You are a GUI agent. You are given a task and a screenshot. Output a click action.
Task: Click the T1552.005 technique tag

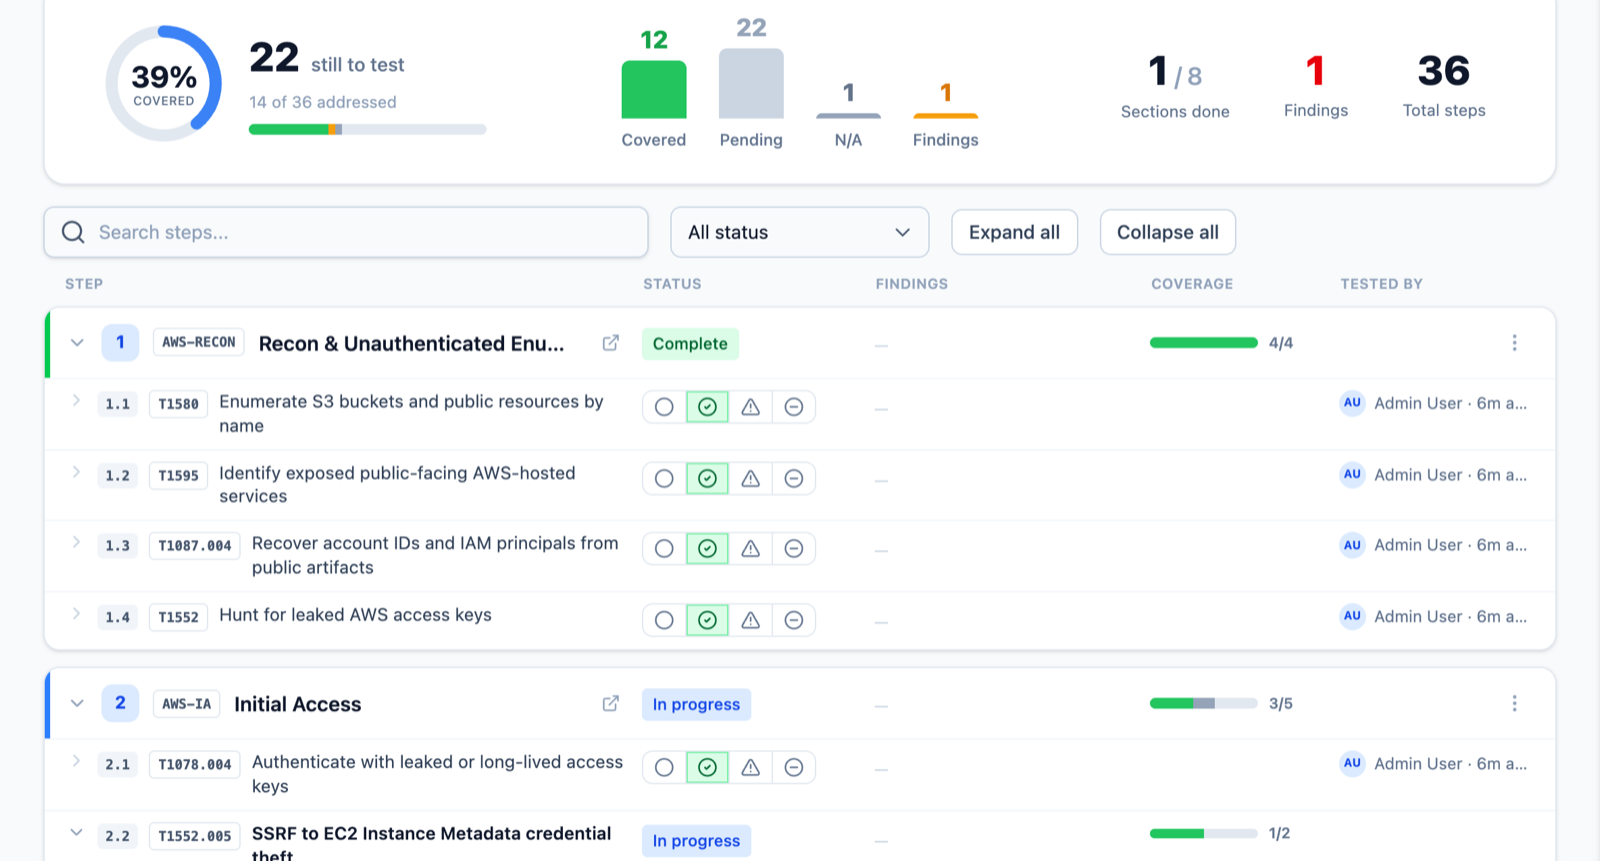pyautogui.click(x=195, y=836)
